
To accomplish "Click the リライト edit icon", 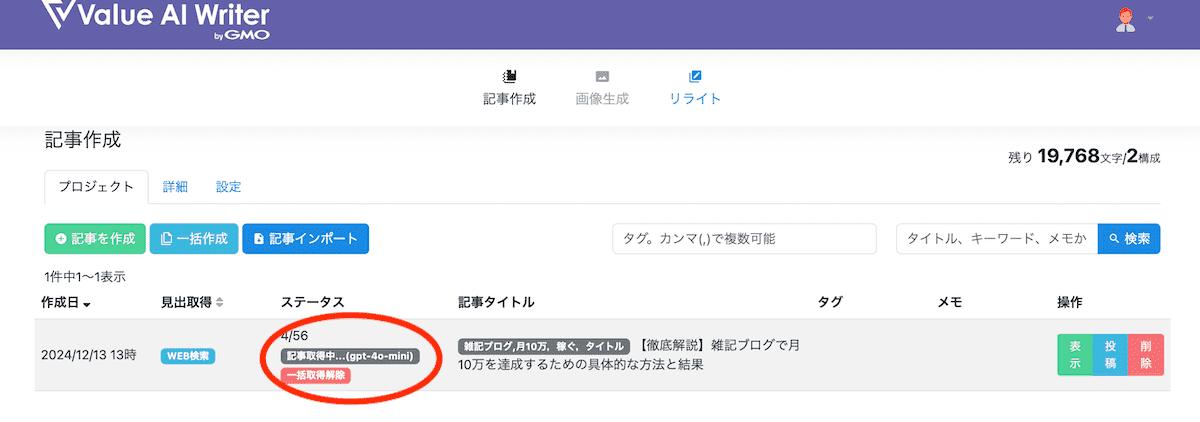I will click(695, 76).
